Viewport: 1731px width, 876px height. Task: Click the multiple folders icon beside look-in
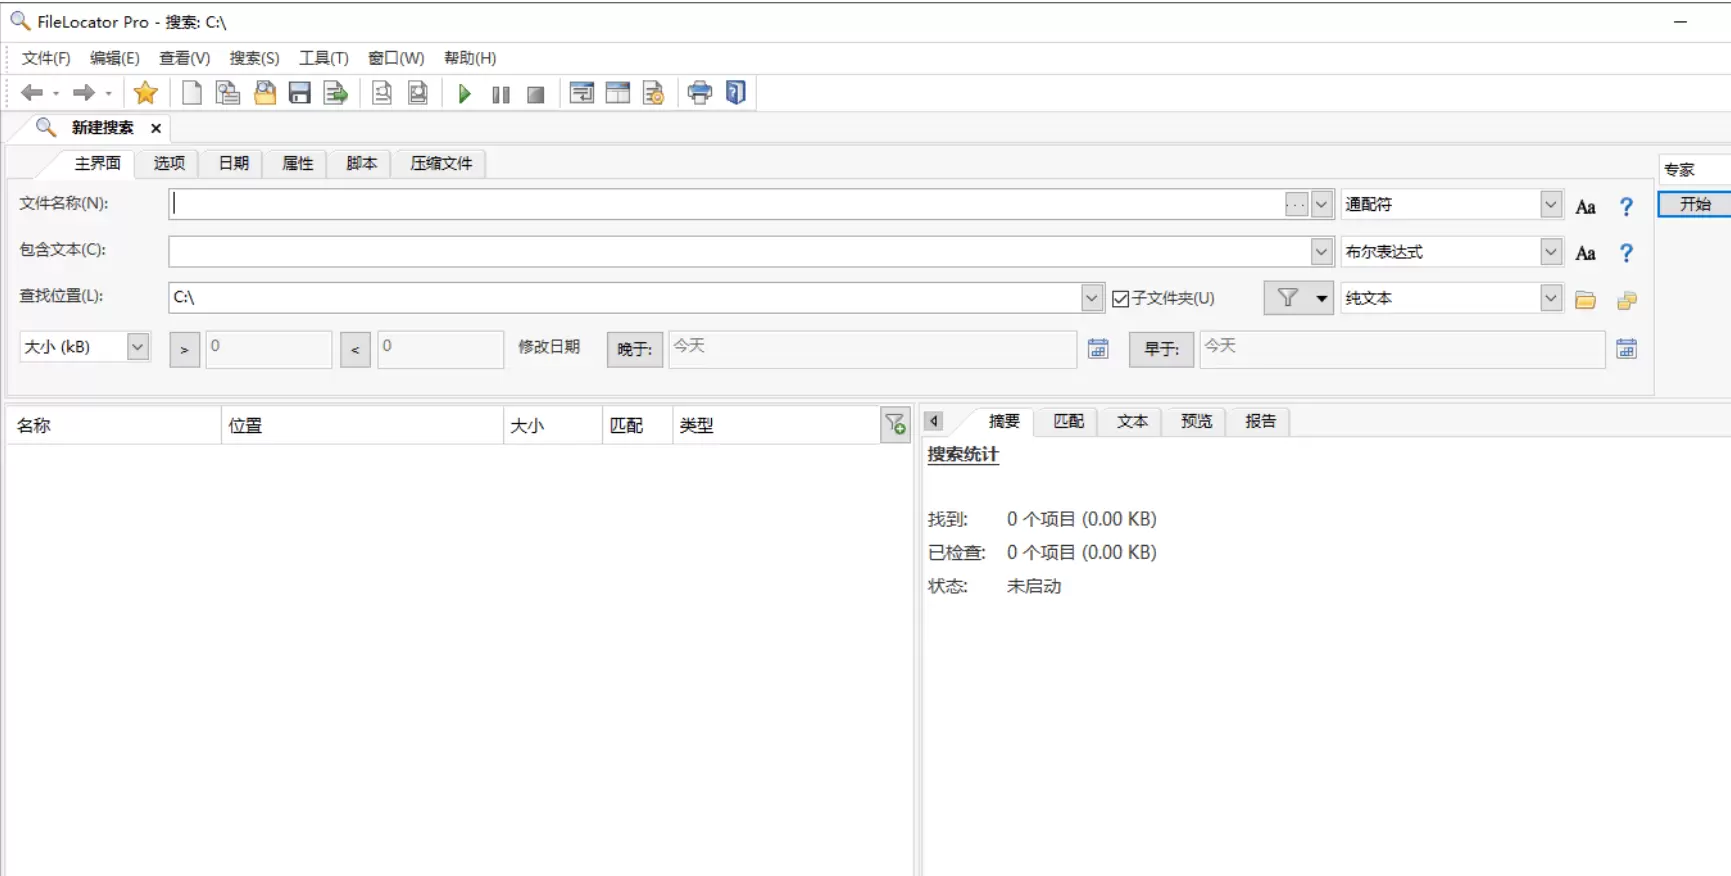coord(1627,299)
